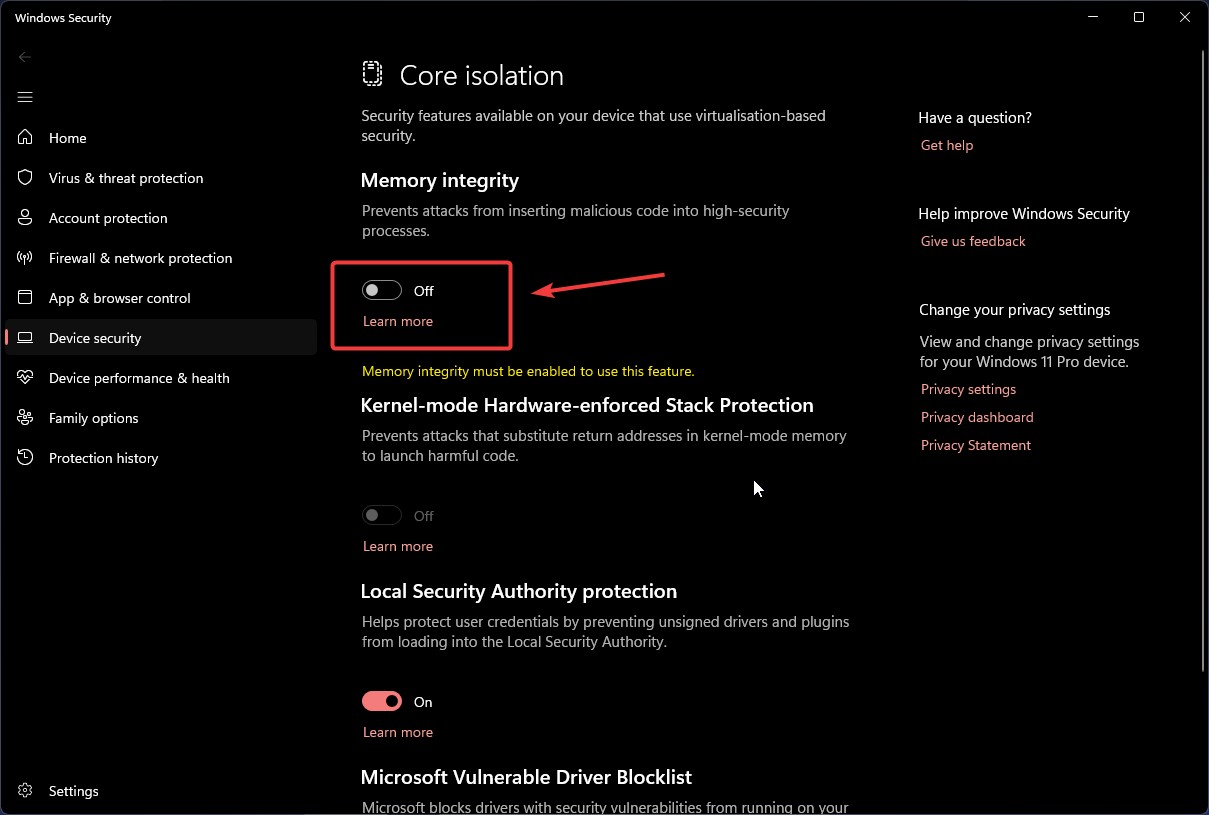Collapse the navigation sidebar with hamburger menu

coord(24,97)
